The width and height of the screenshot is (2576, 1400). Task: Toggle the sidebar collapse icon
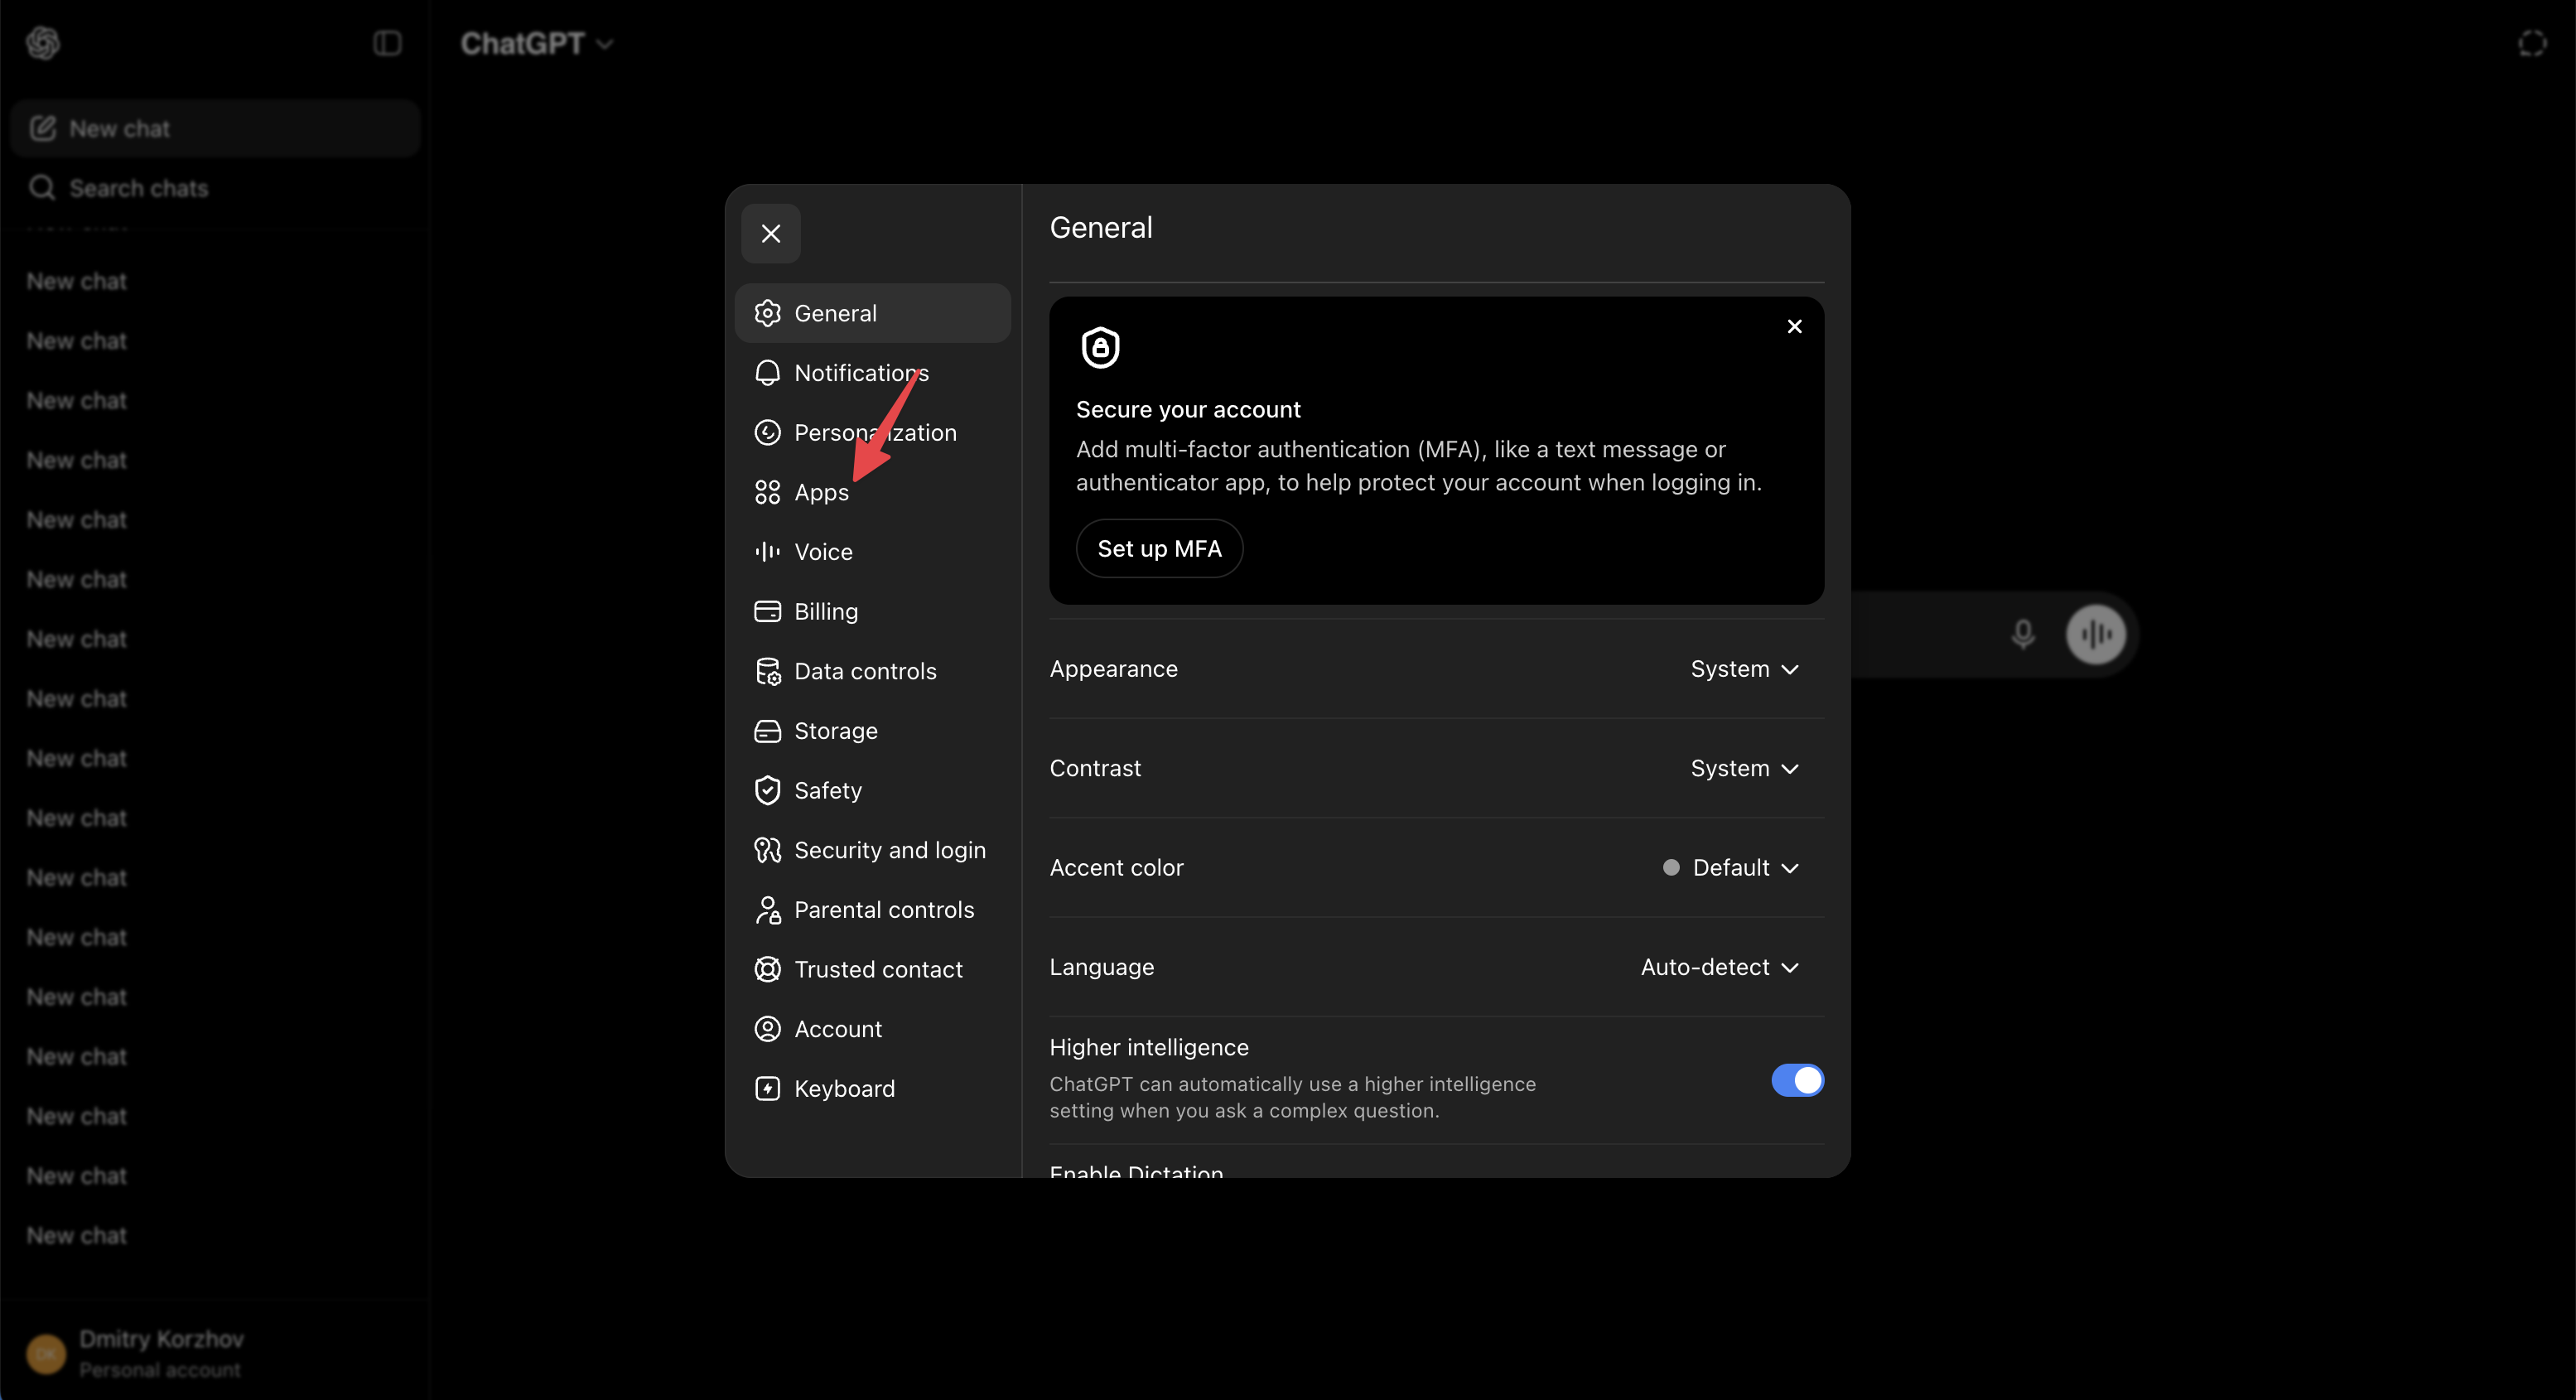tap(387, 43)
